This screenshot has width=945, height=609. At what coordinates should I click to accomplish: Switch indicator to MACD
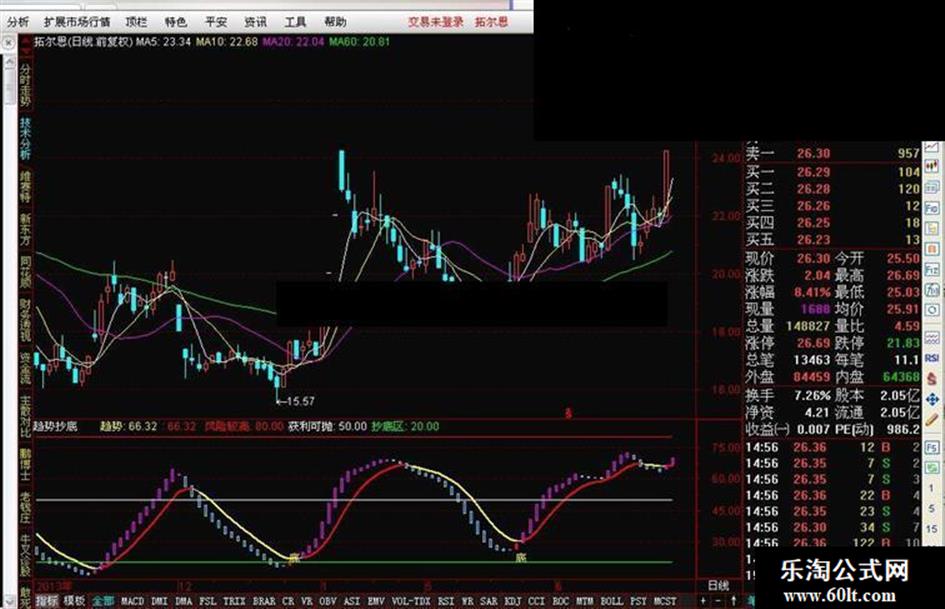click(133, 601)
